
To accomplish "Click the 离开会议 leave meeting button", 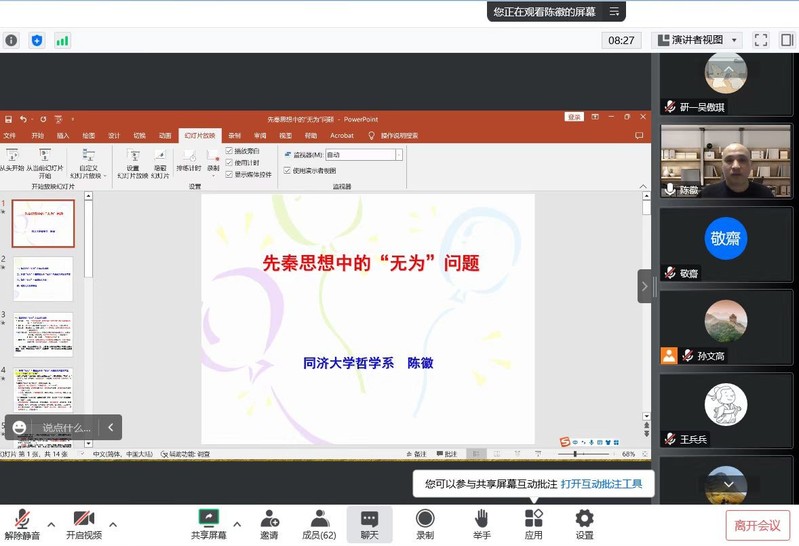I will pos(757,525).
